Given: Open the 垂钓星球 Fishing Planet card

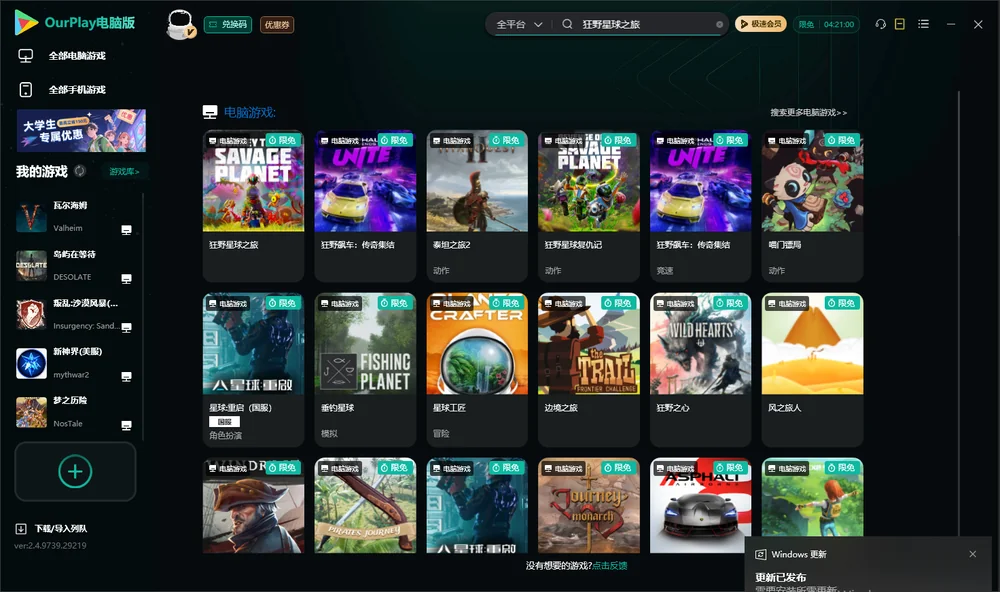Looking at the screenshot, I should pos(365,369).
